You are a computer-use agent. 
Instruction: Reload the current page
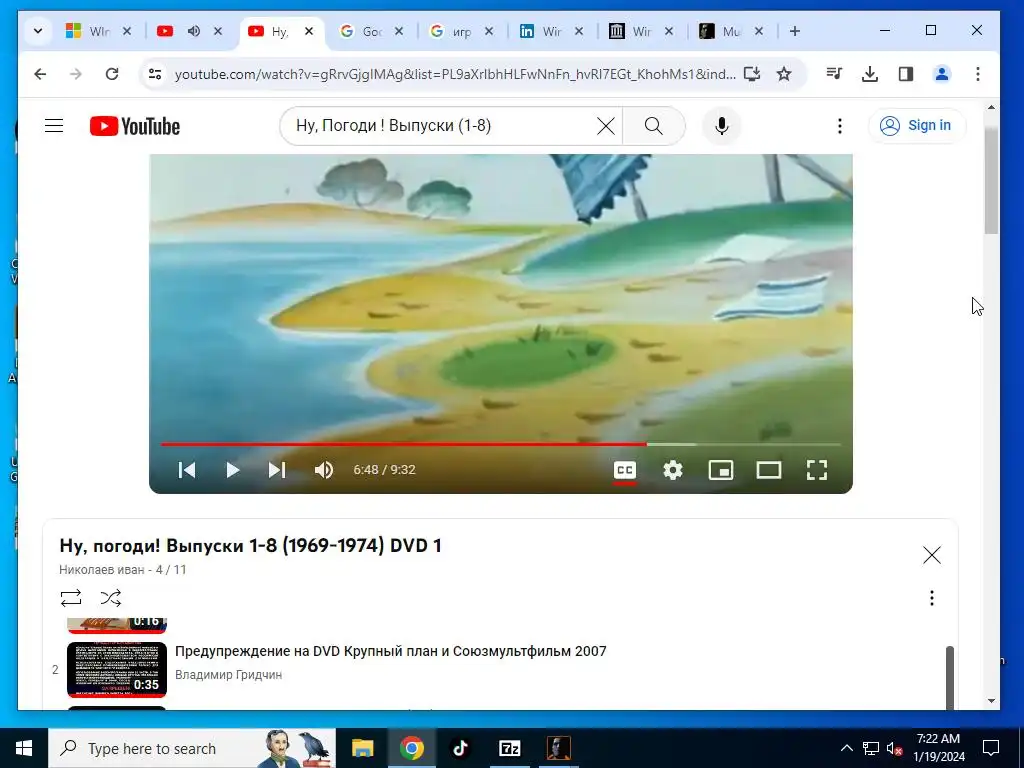tap(112, 74)
